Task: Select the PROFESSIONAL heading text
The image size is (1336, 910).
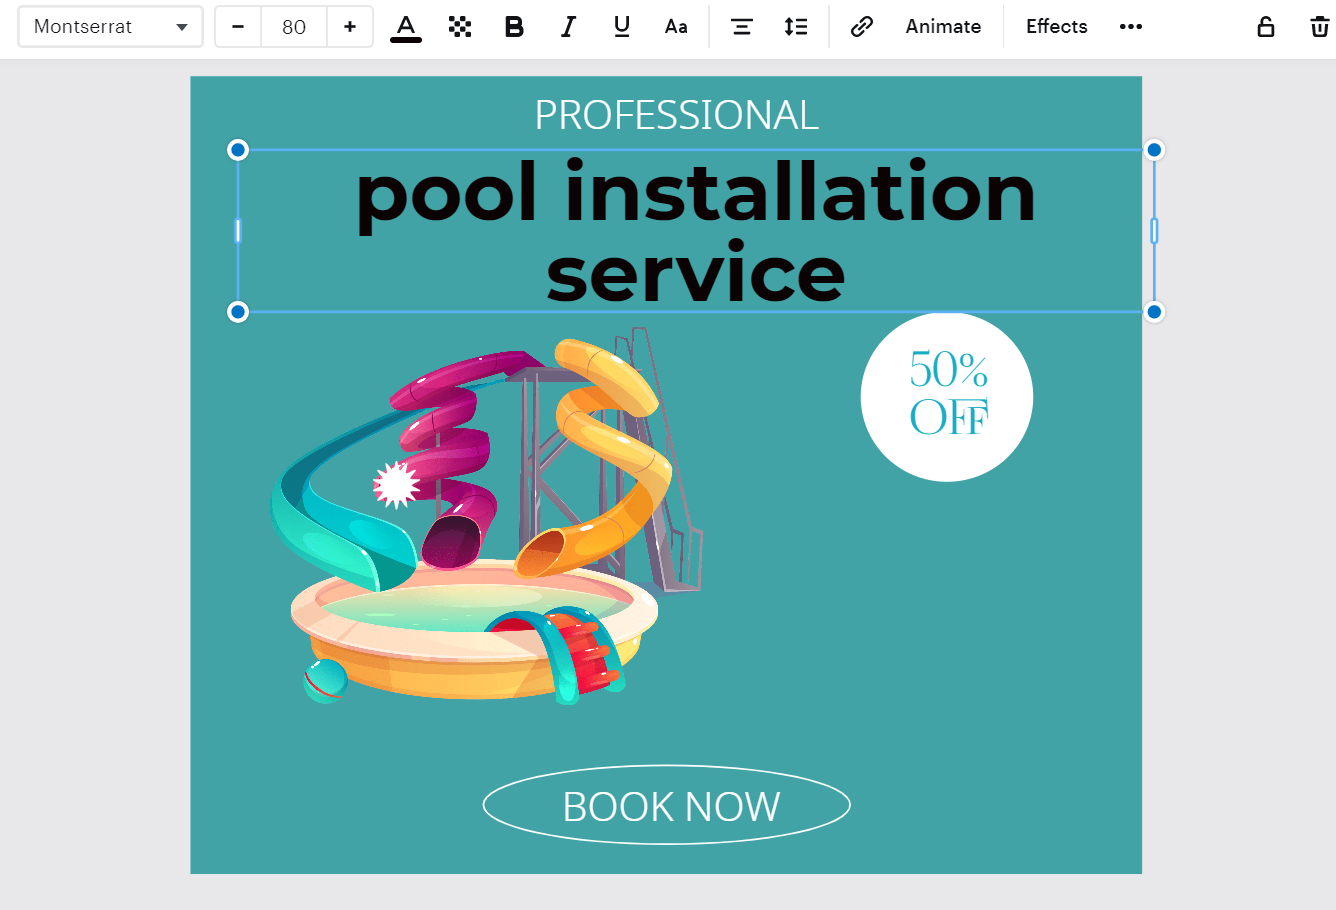Action: click(x=677, y=115)
